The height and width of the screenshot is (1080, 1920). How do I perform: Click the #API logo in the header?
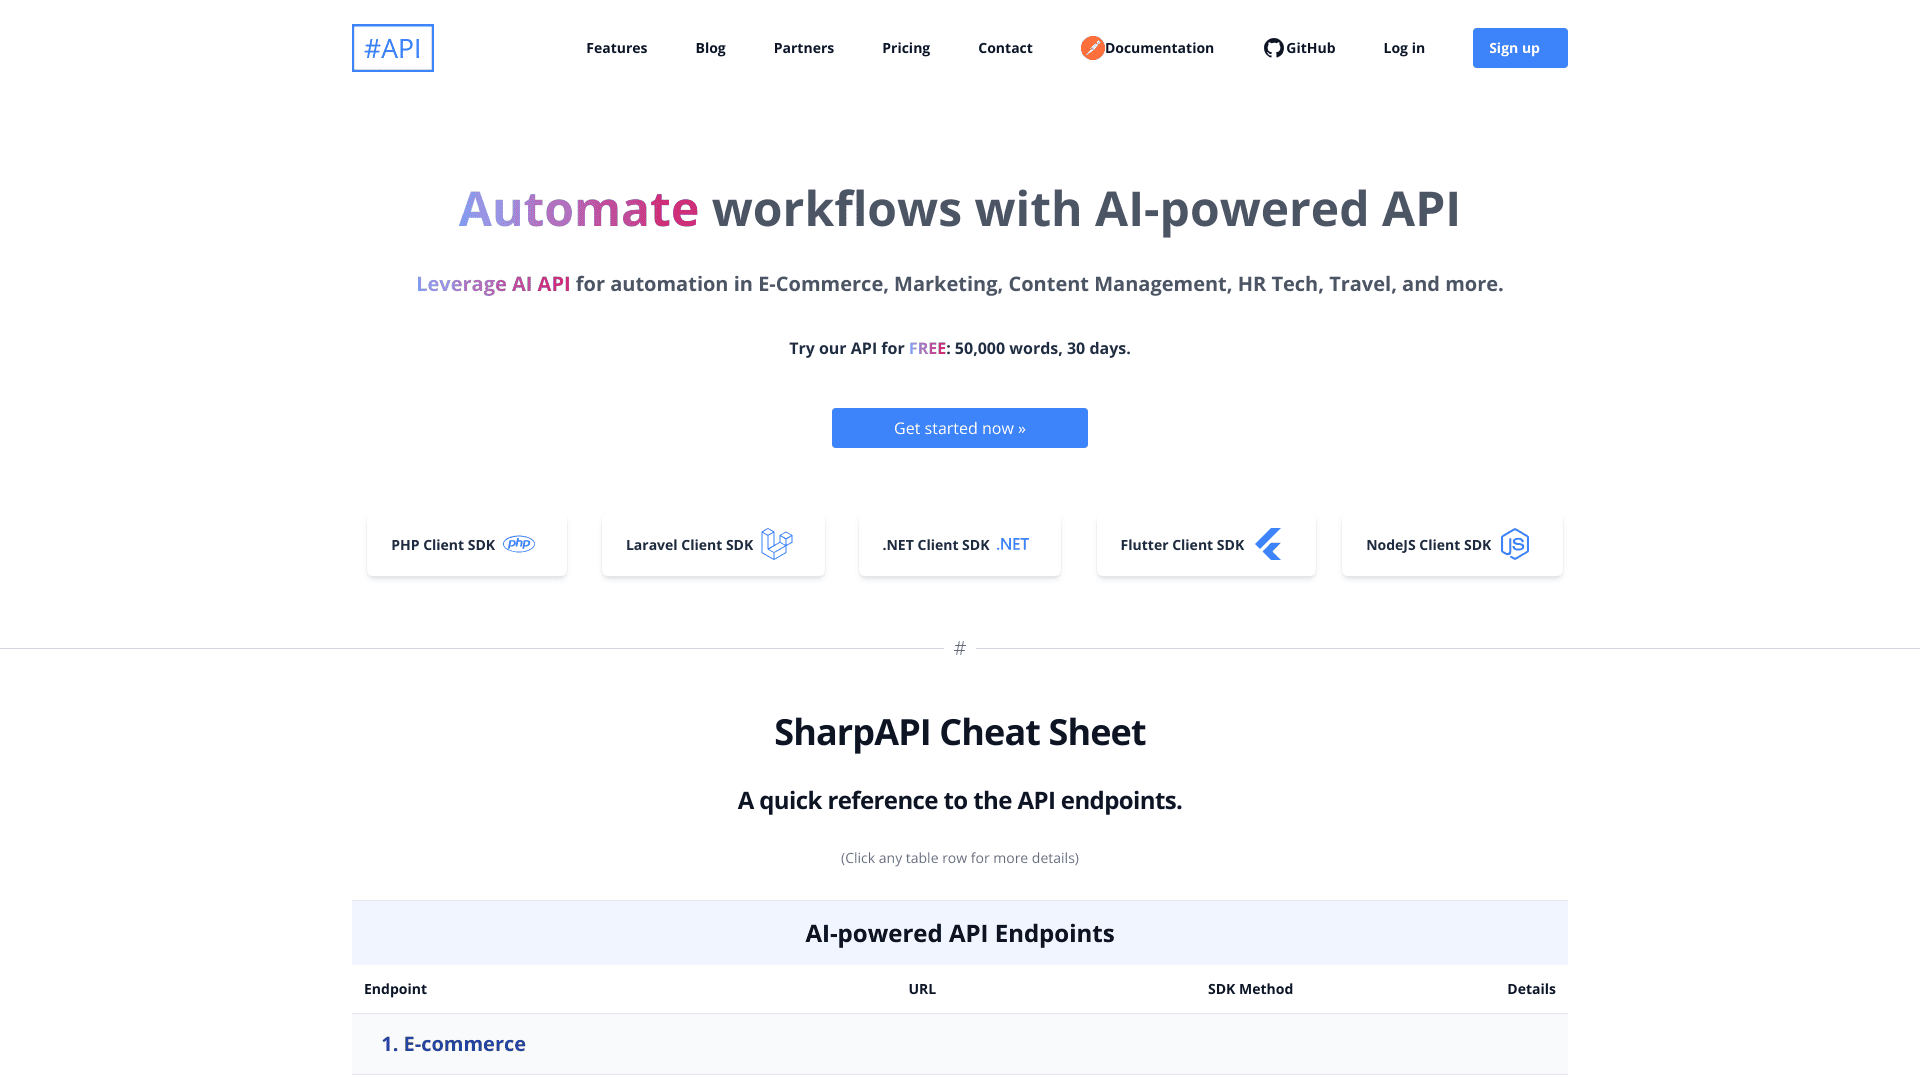point(392,47)
